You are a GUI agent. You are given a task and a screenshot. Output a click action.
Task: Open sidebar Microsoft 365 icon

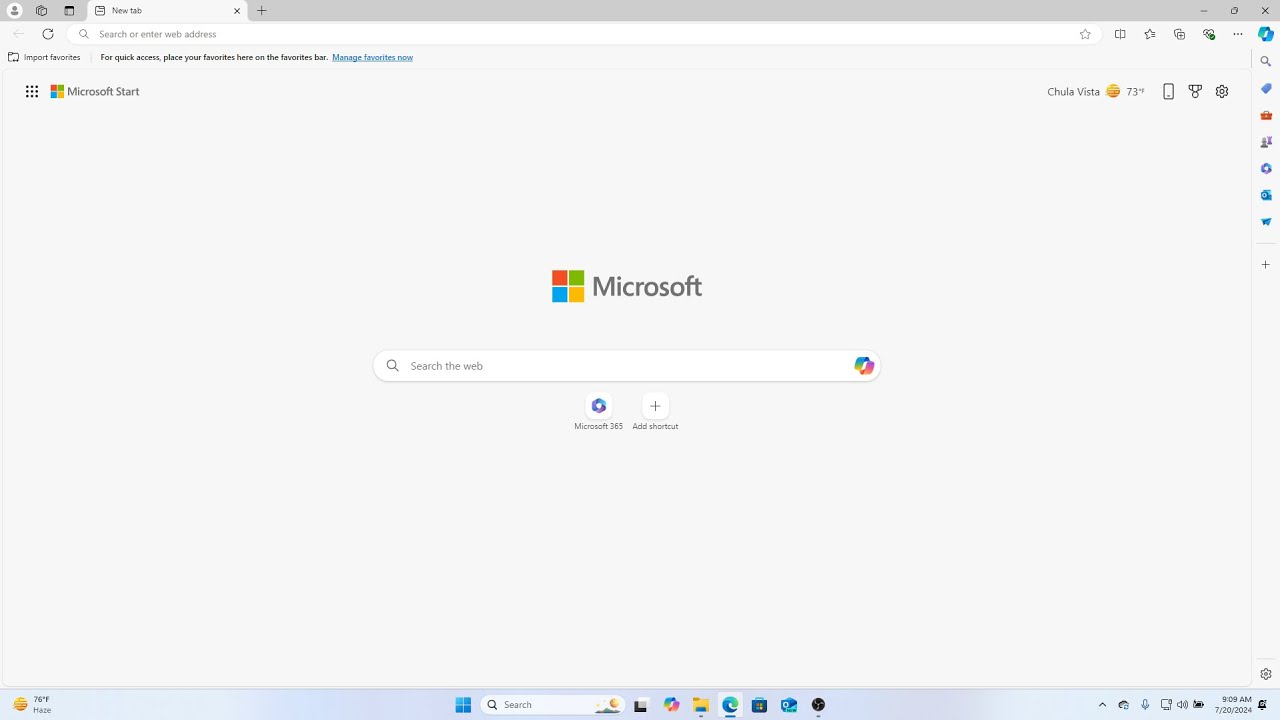click(x=1266, y=168)
